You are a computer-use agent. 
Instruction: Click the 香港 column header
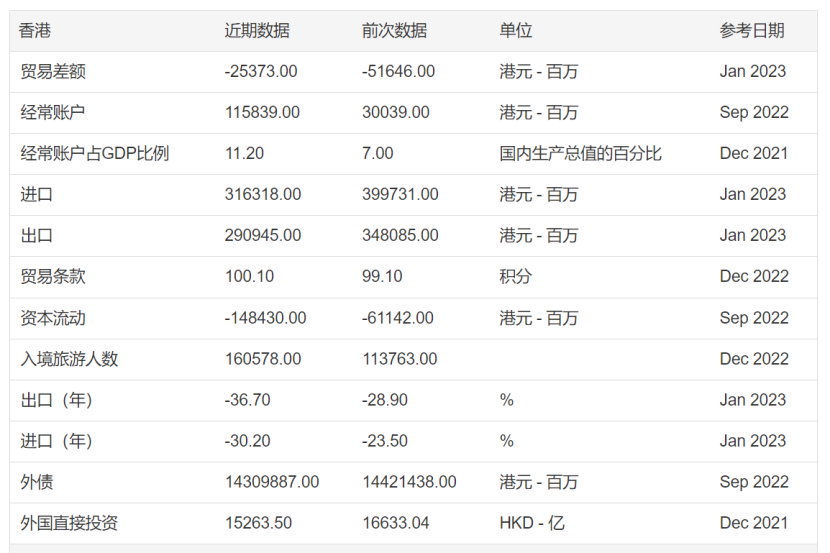35,30
